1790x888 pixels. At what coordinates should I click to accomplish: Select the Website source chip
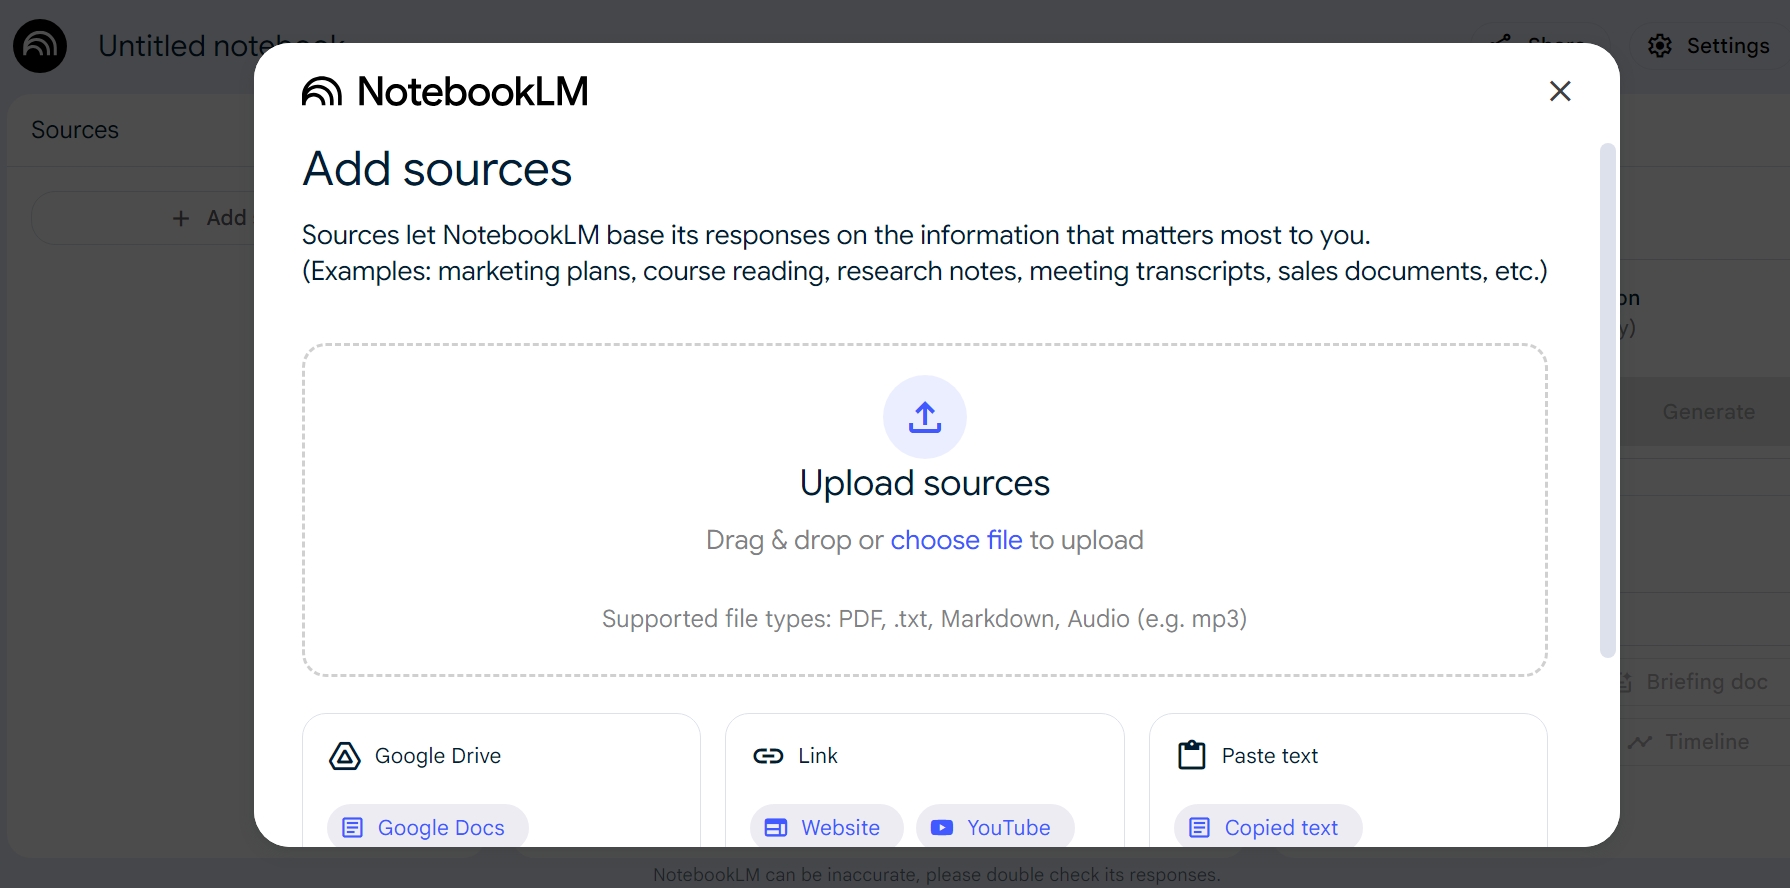pyautogui.click(x=827, y=827)
